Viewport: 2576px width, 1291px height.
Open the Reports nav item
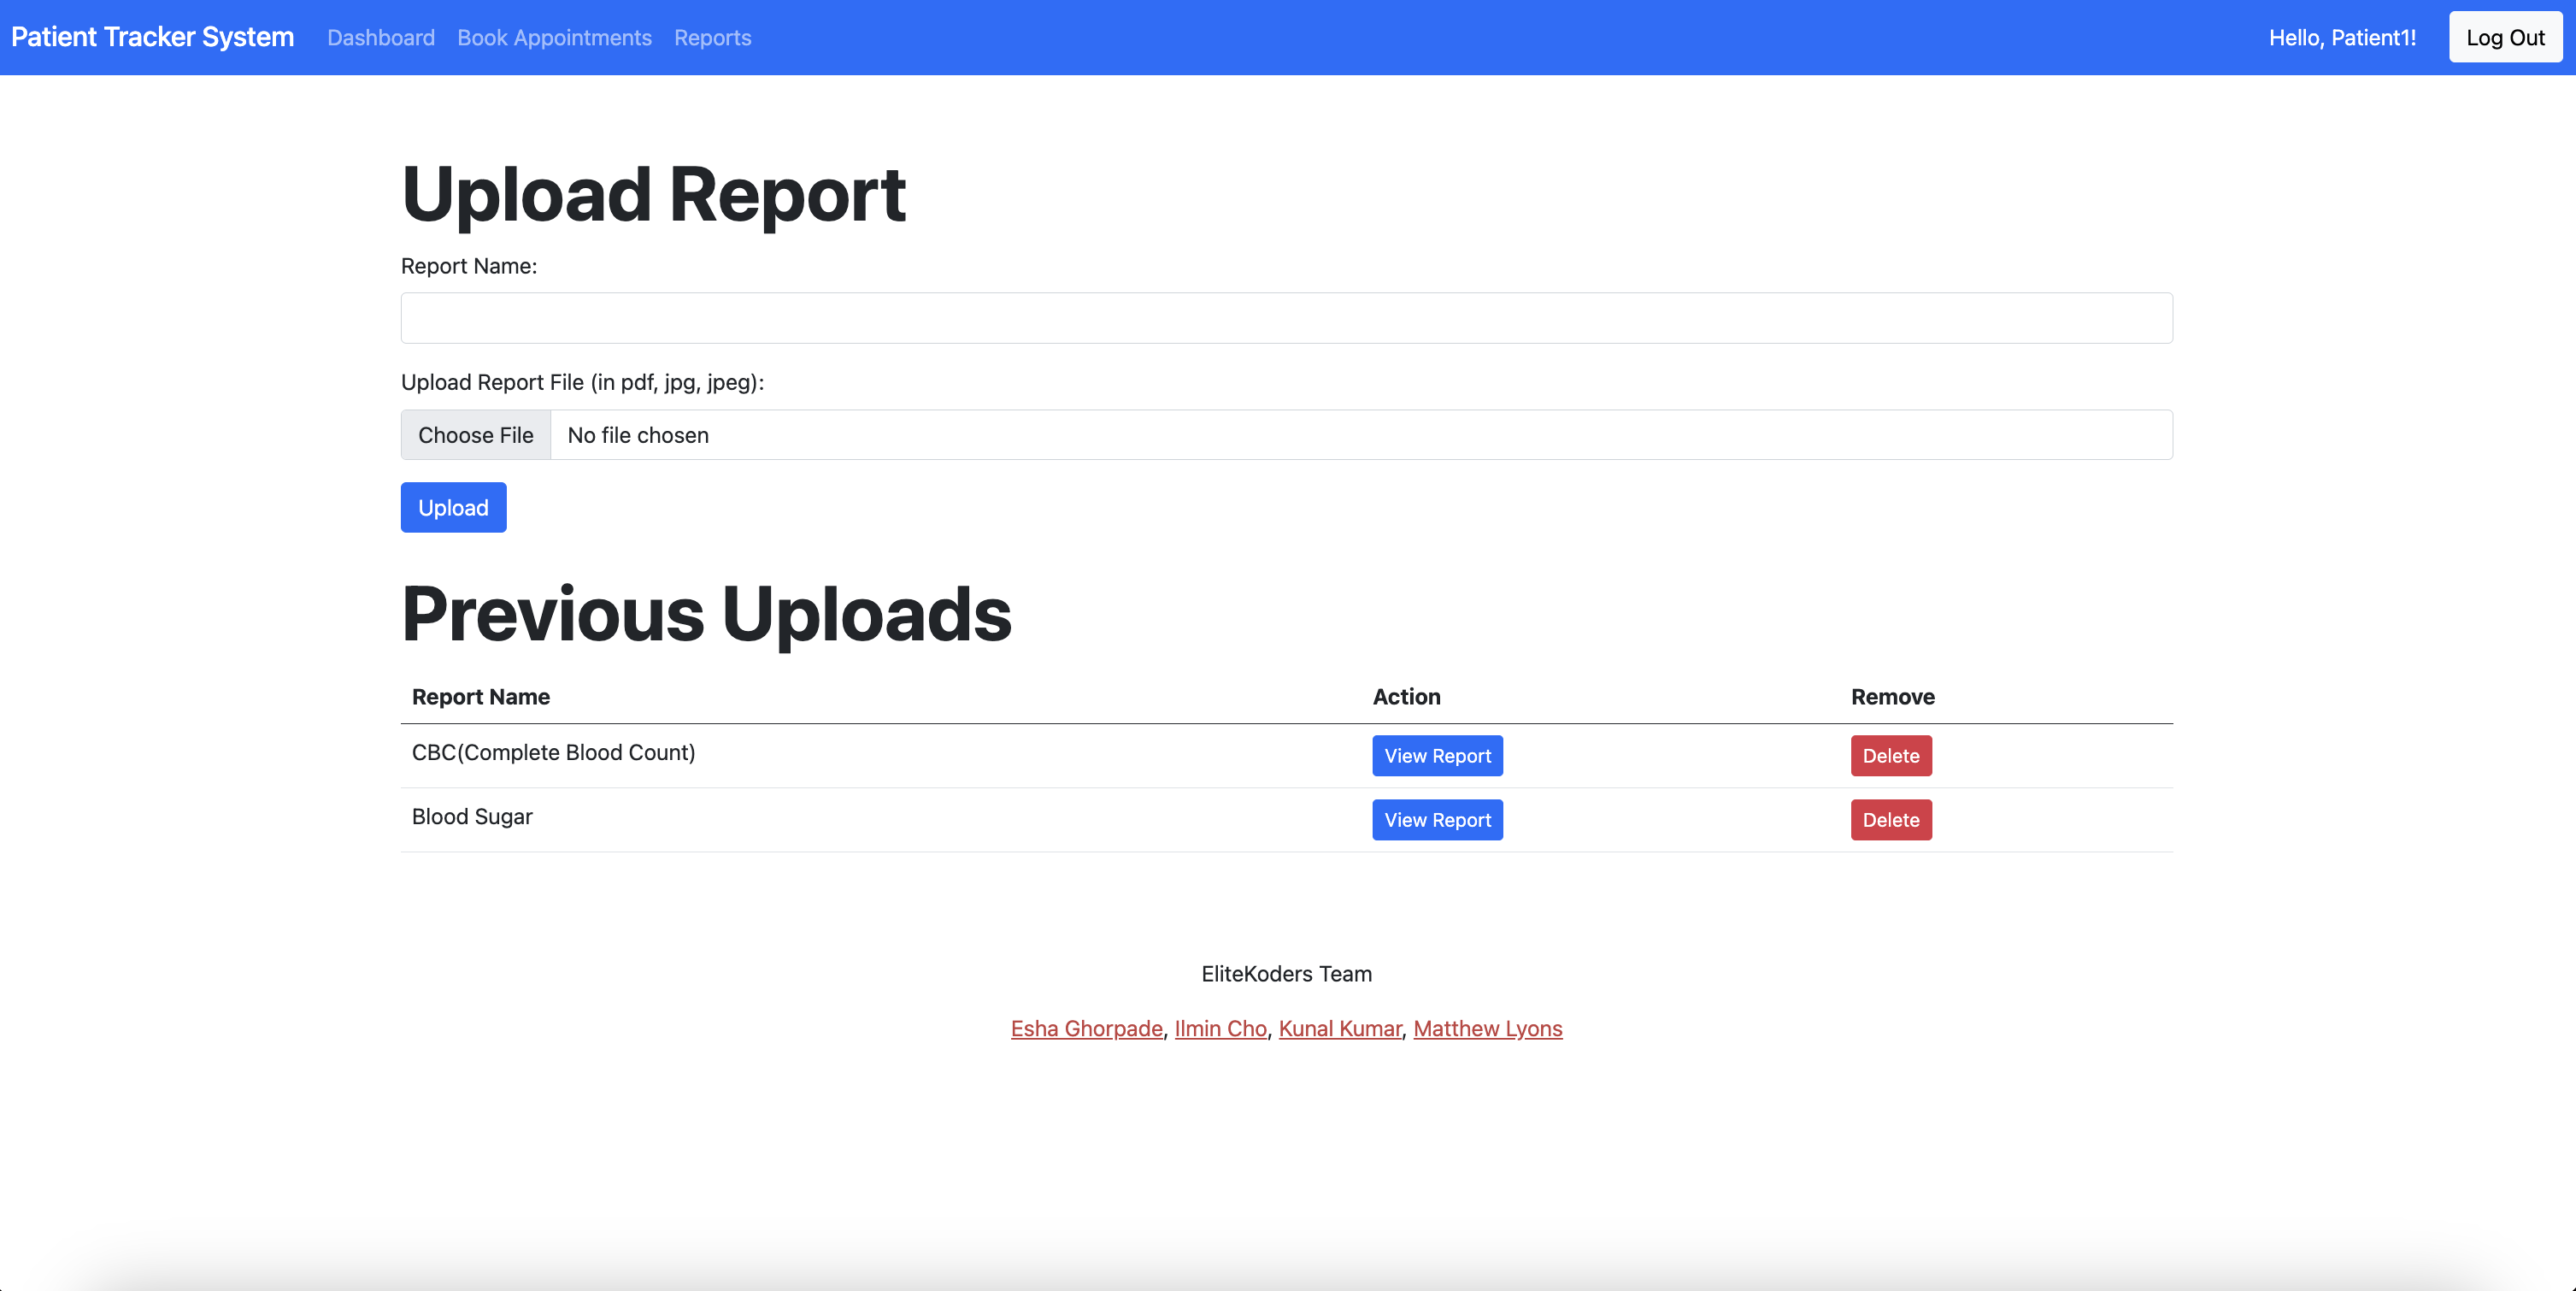coord(712,37)
